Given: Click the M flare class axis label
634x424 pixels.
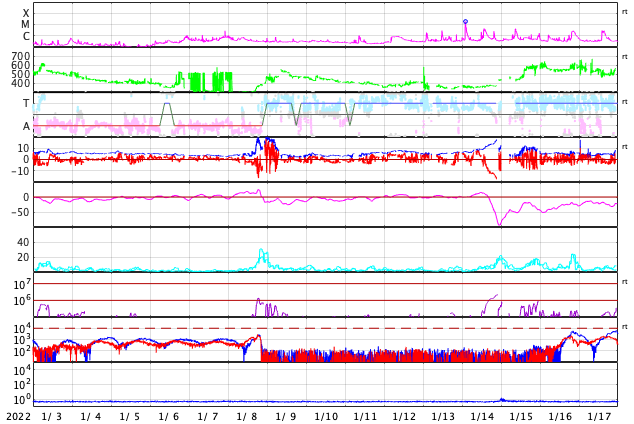Looking at the screenshot, I should (x=25, y=25).
